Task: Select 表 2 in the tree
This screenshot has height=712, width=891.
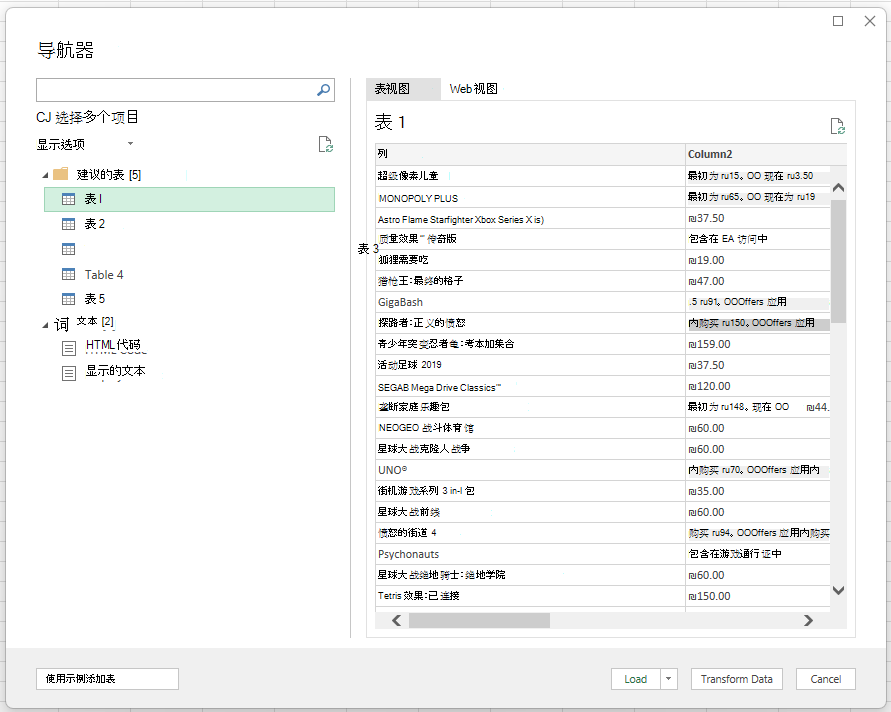Action: pyautogui.click(x=95, y=224)
